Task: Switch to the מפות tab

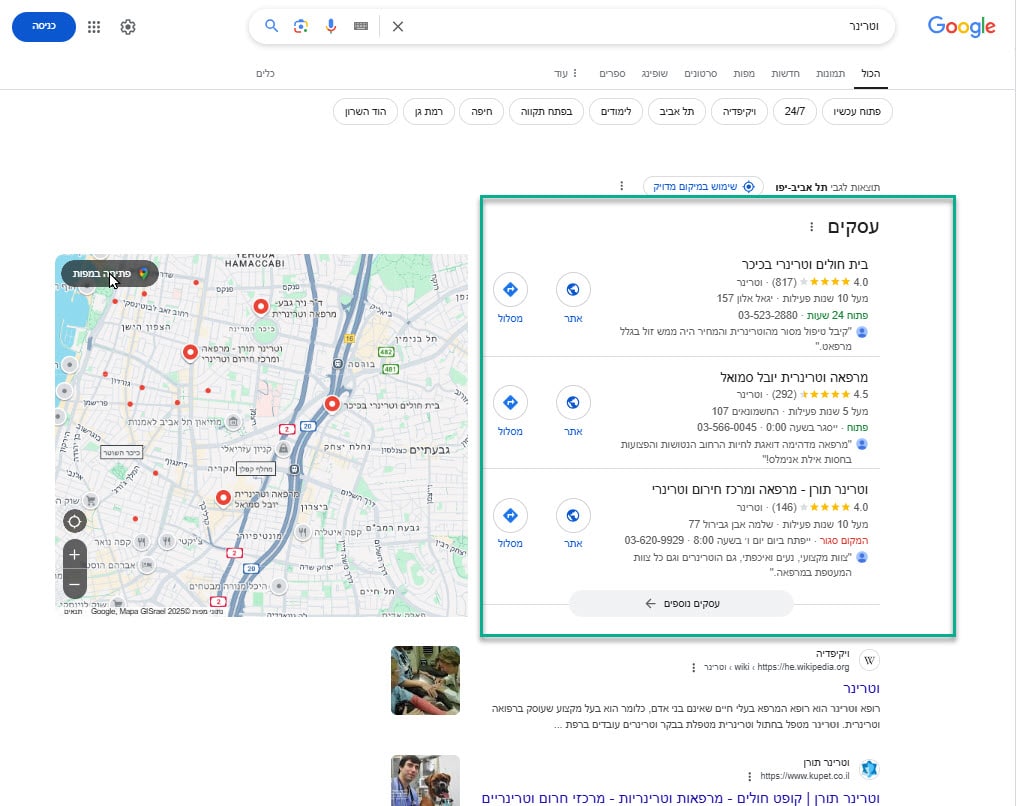Action: coord(744,73)
